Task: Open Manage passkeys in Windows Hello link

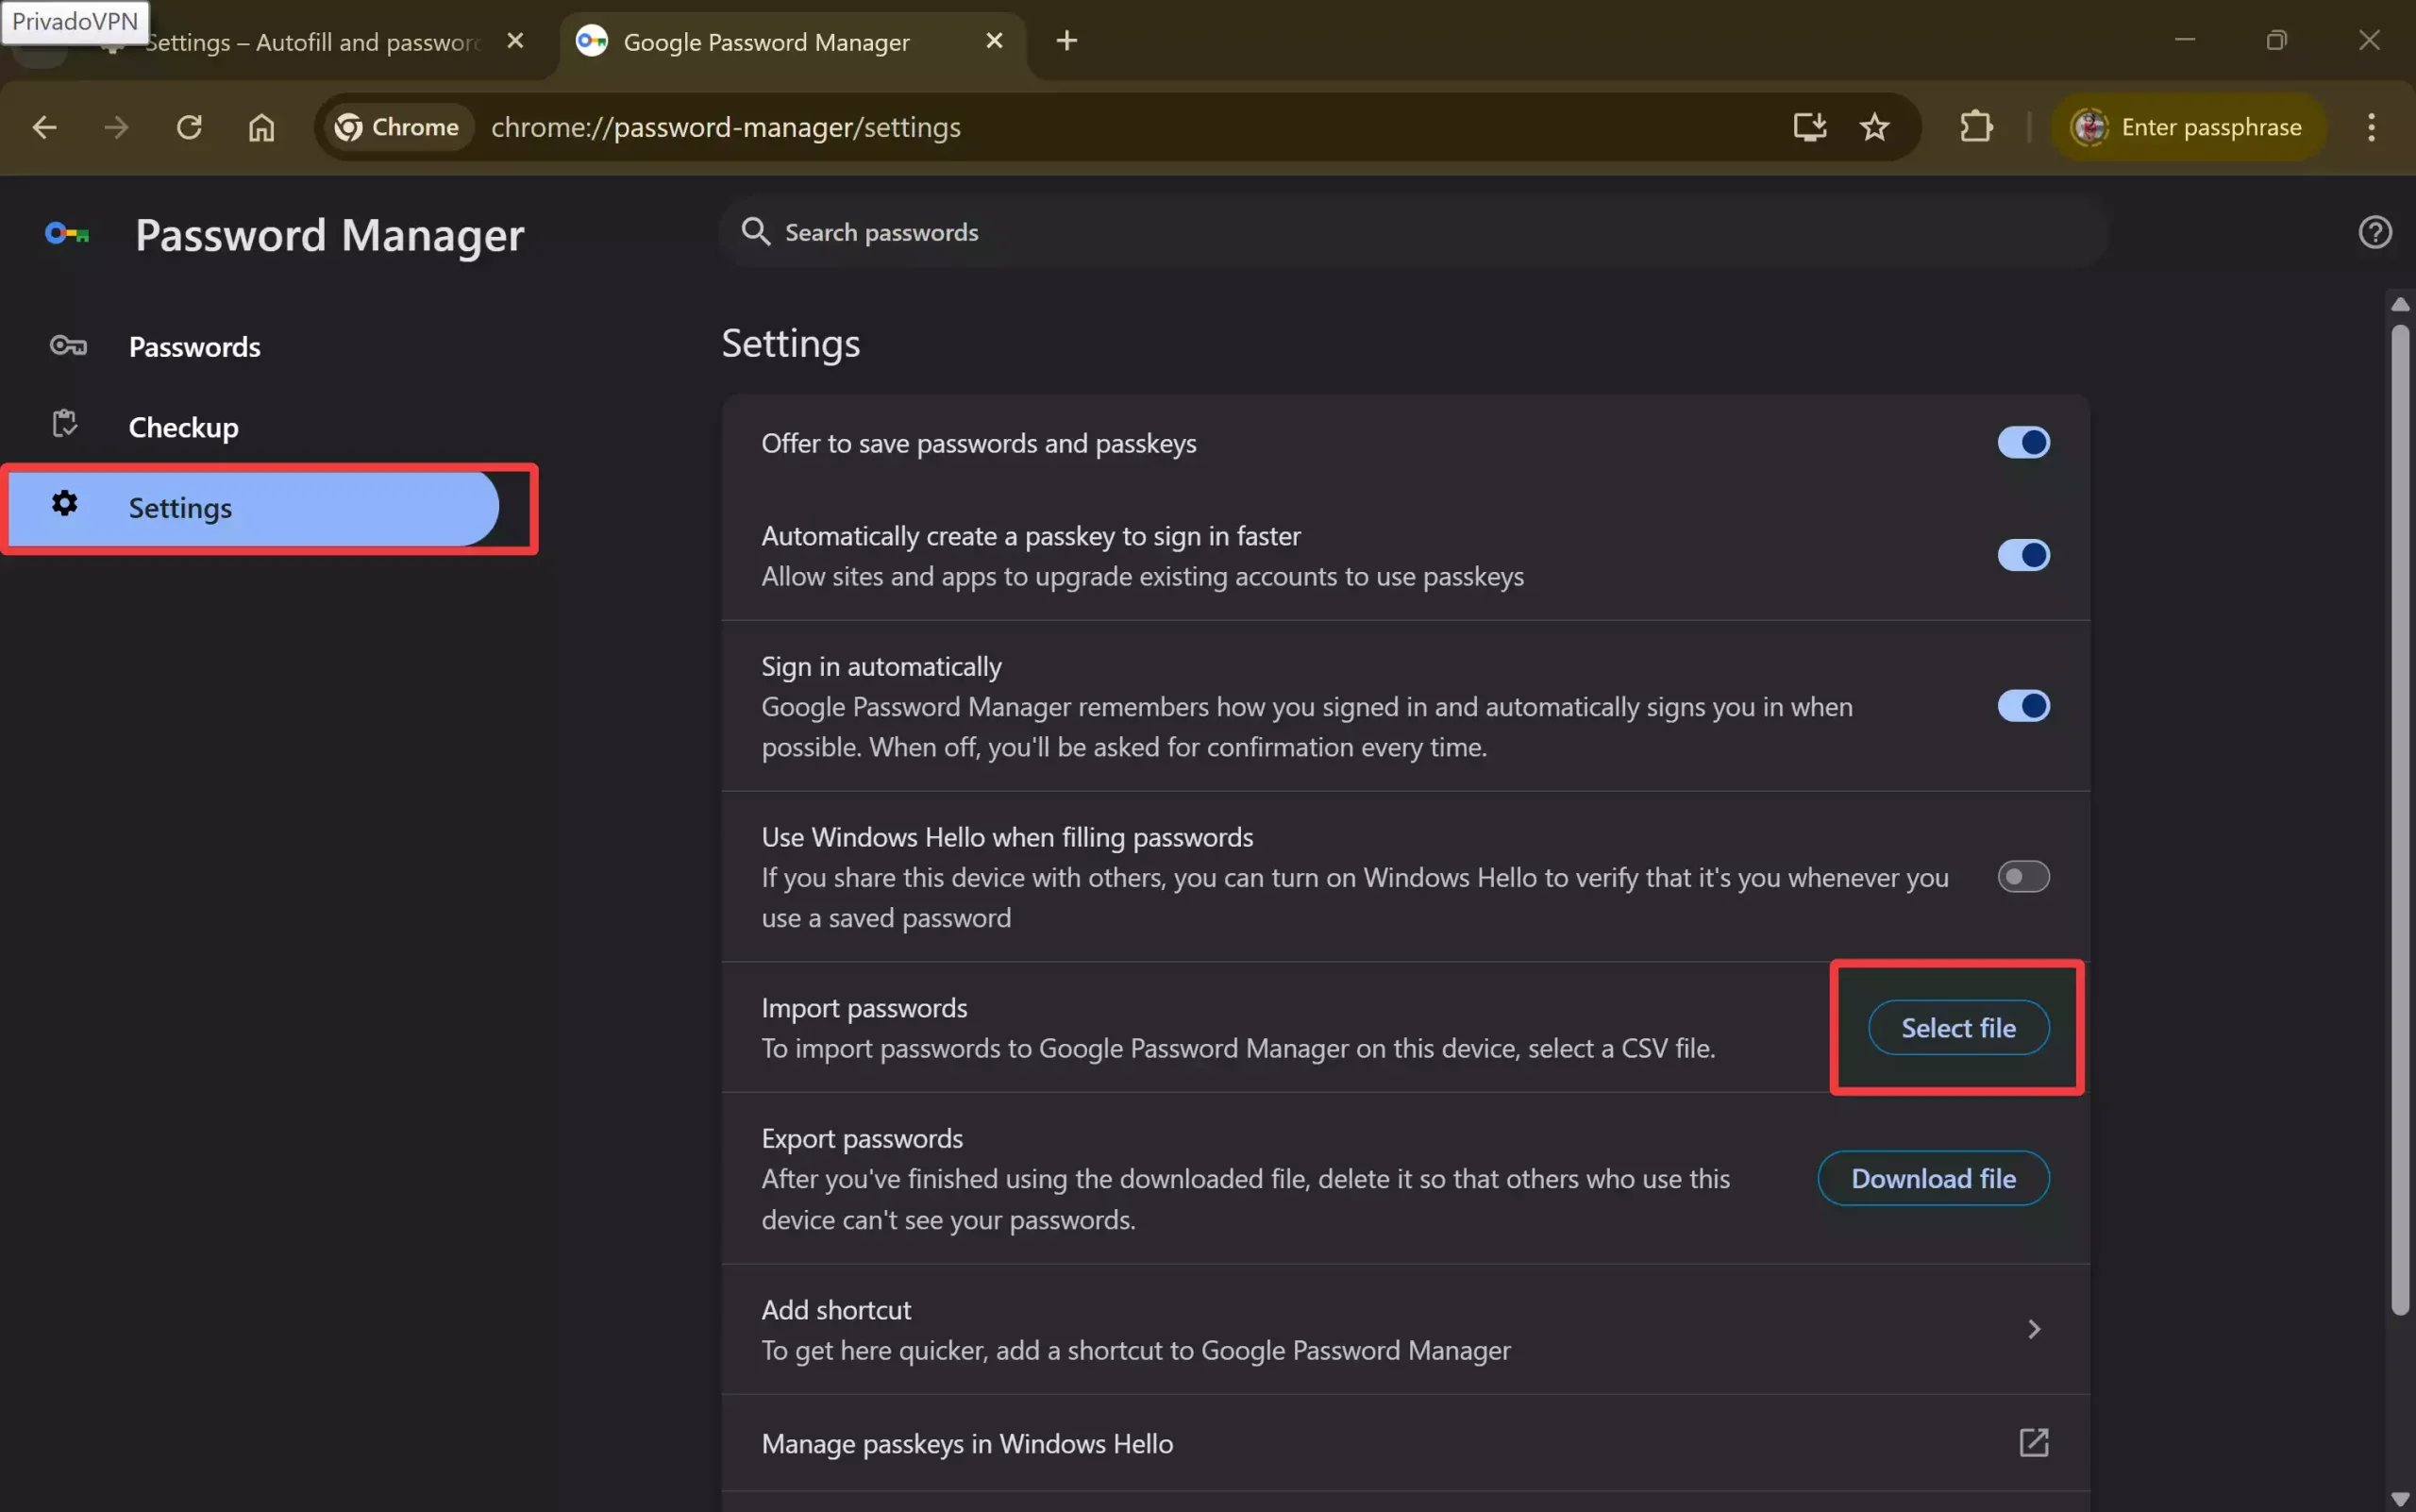Action: 2033,1443
